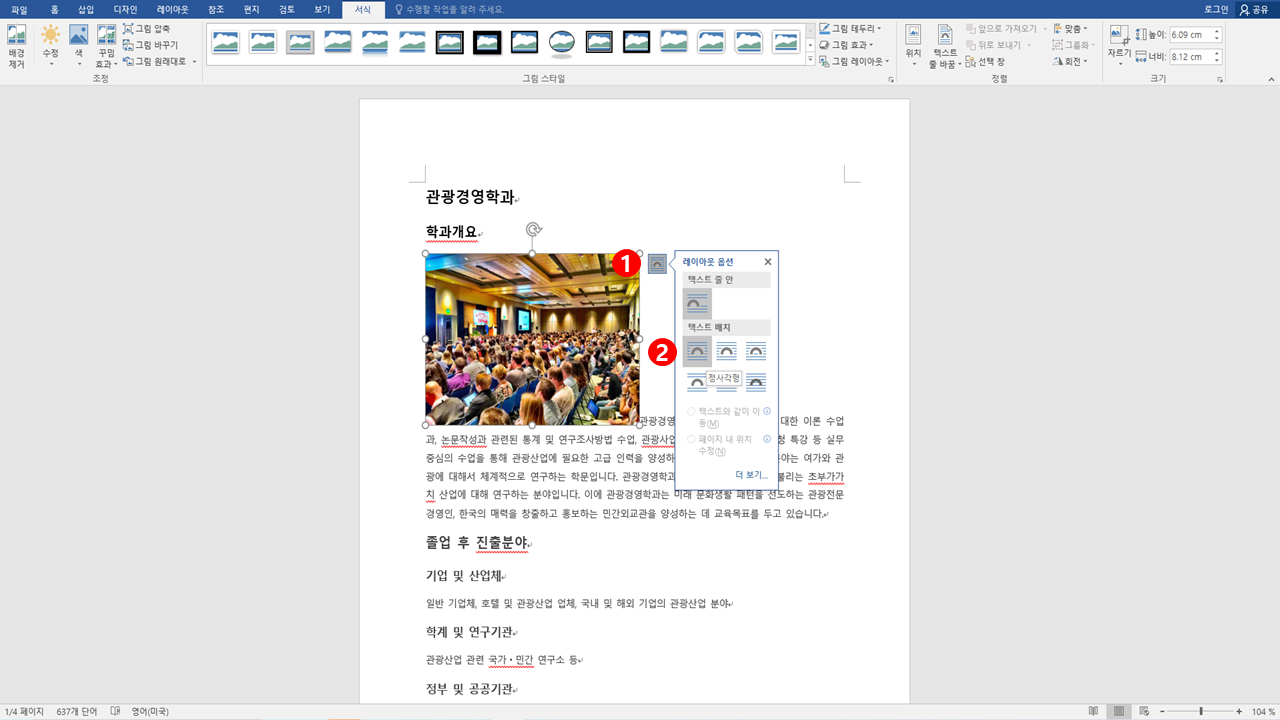The height and width of the screenshot is (720, 1280).
Task: Open the 선택 창 selection pane
Action: click(x=986, y=61)
